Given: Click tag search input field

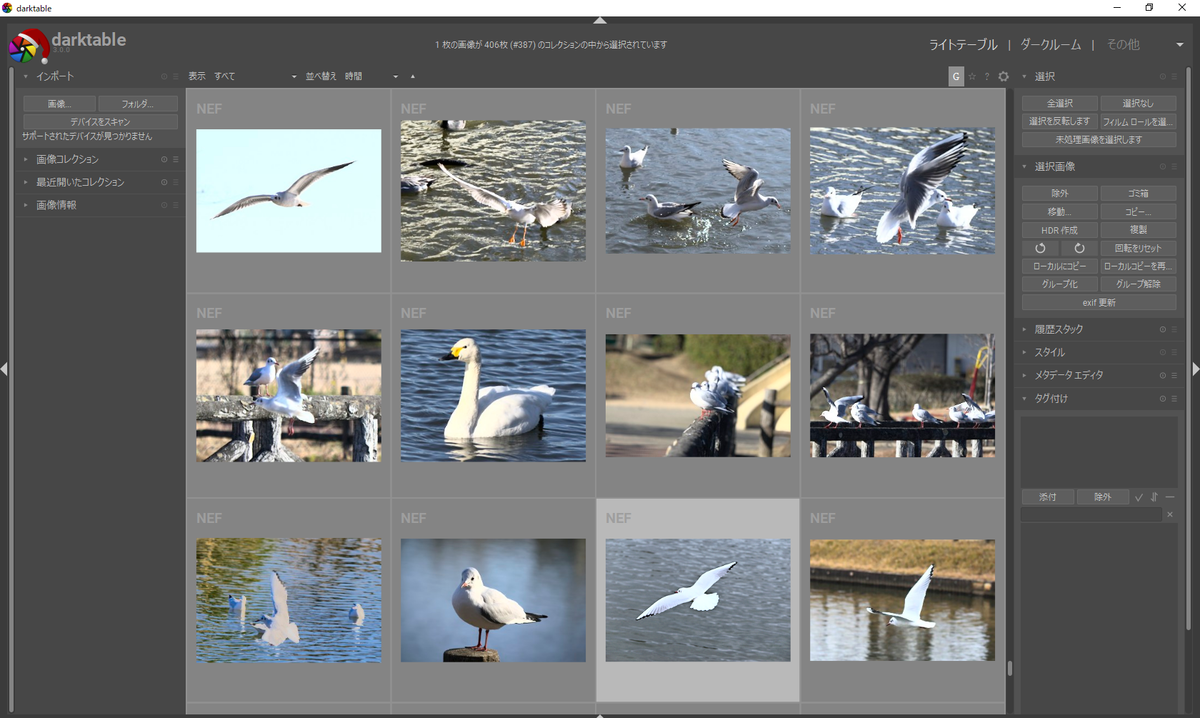Looking at the screenshot, I should click(1092, 514).
